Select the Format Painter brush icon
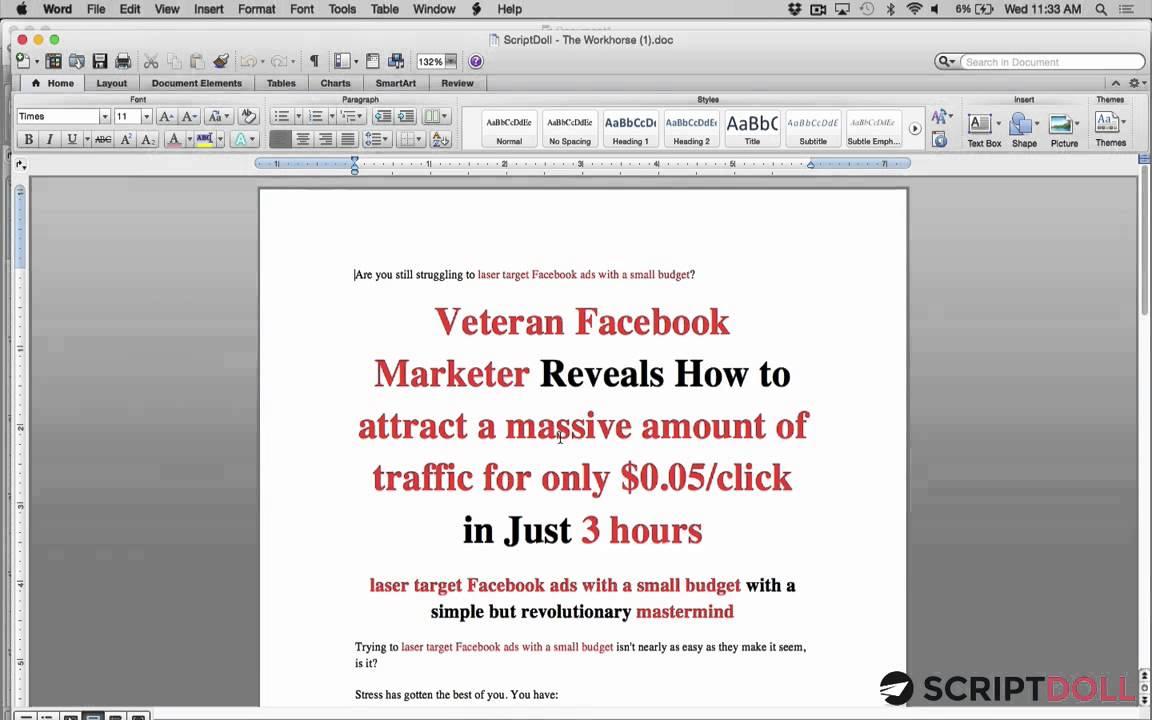Screen dimensions: 1152x720 (x=220, y=61)
